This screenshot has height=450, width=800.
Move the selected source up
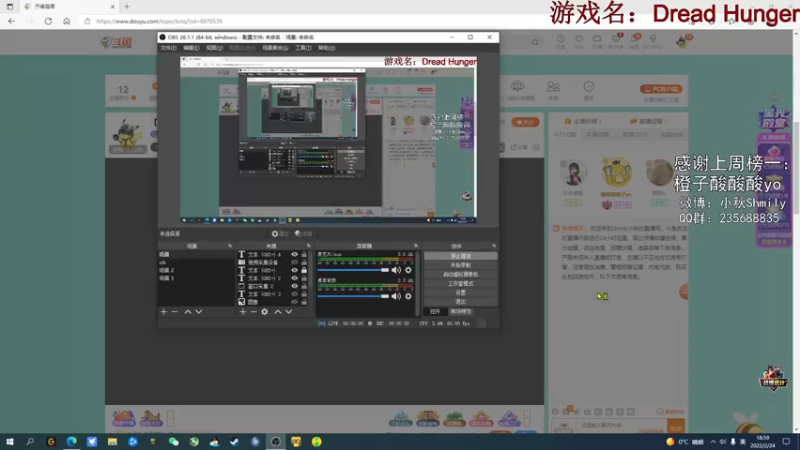click(x=278, y=312)
